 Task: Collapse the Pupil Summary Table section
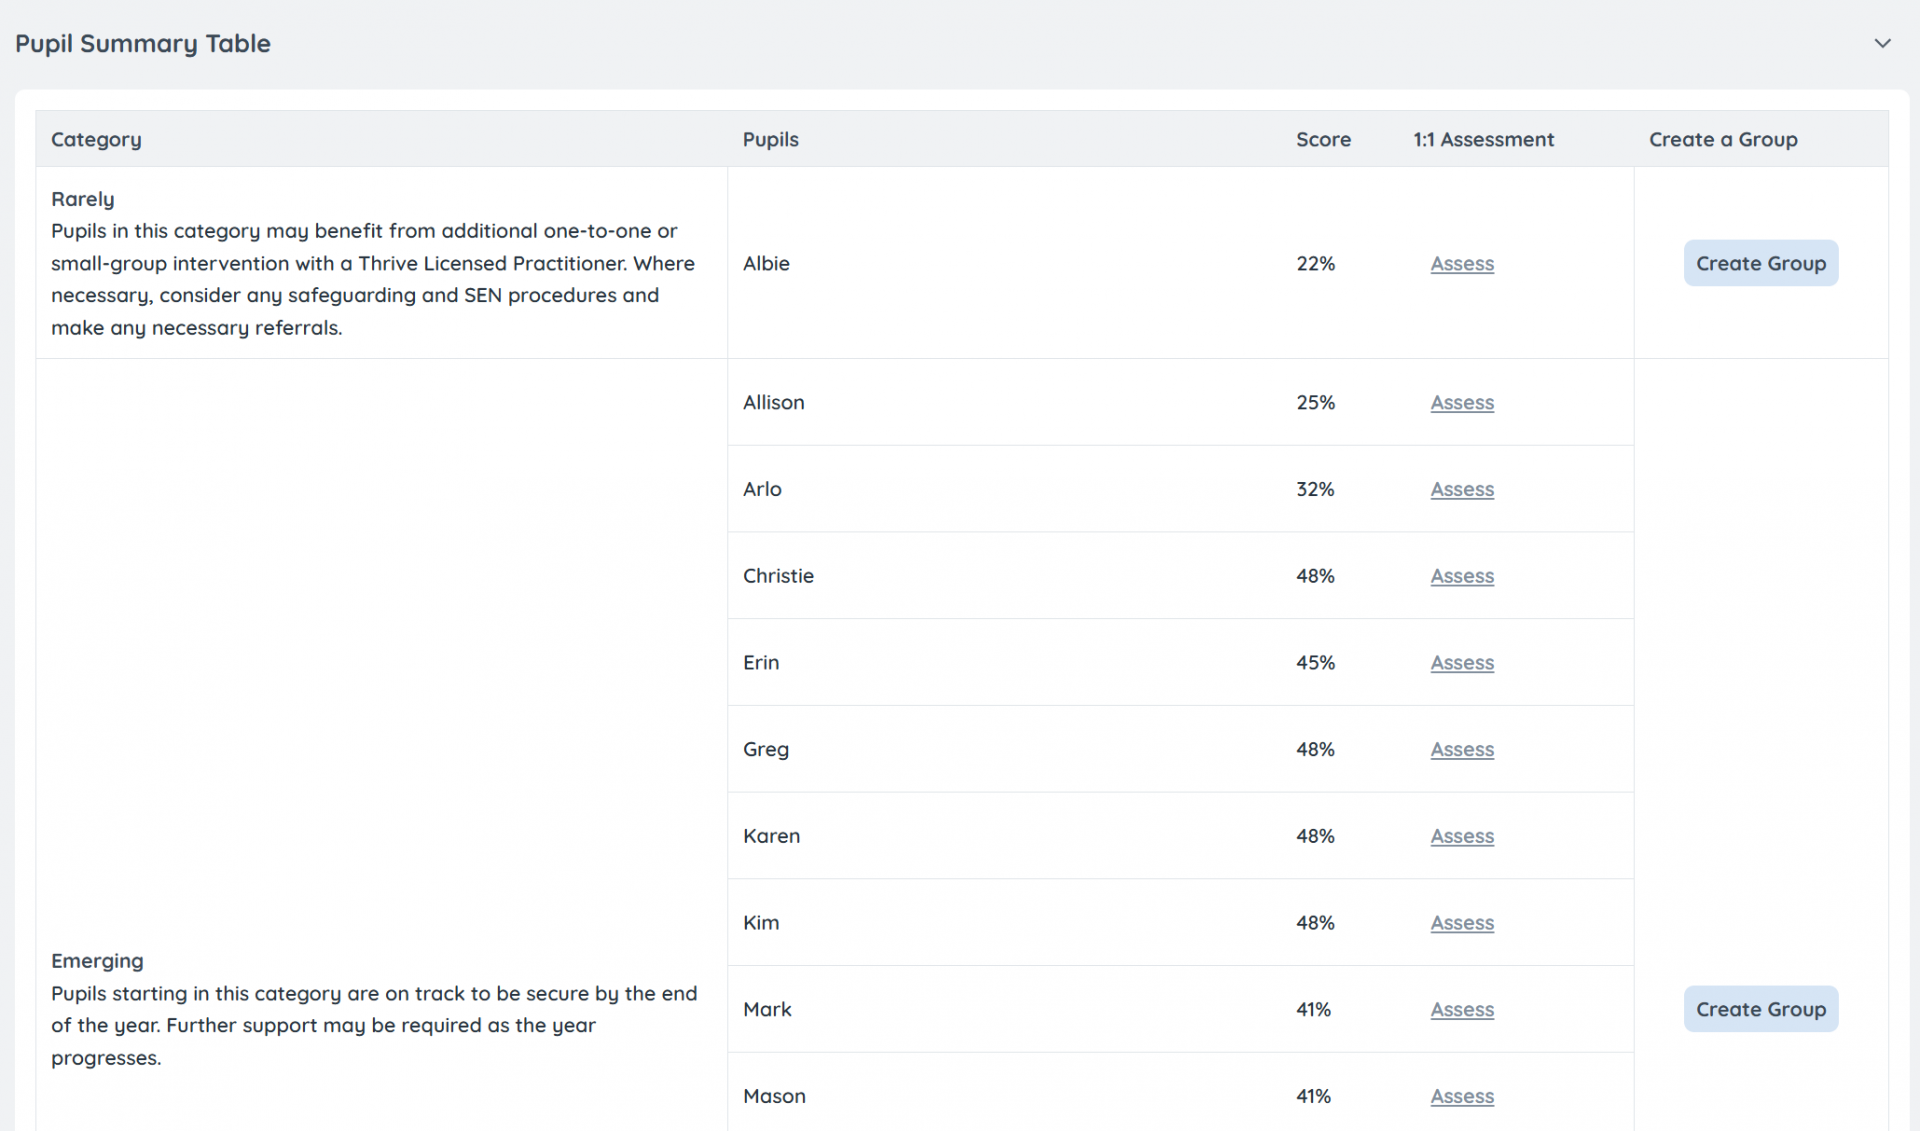tap(1883, 43)
